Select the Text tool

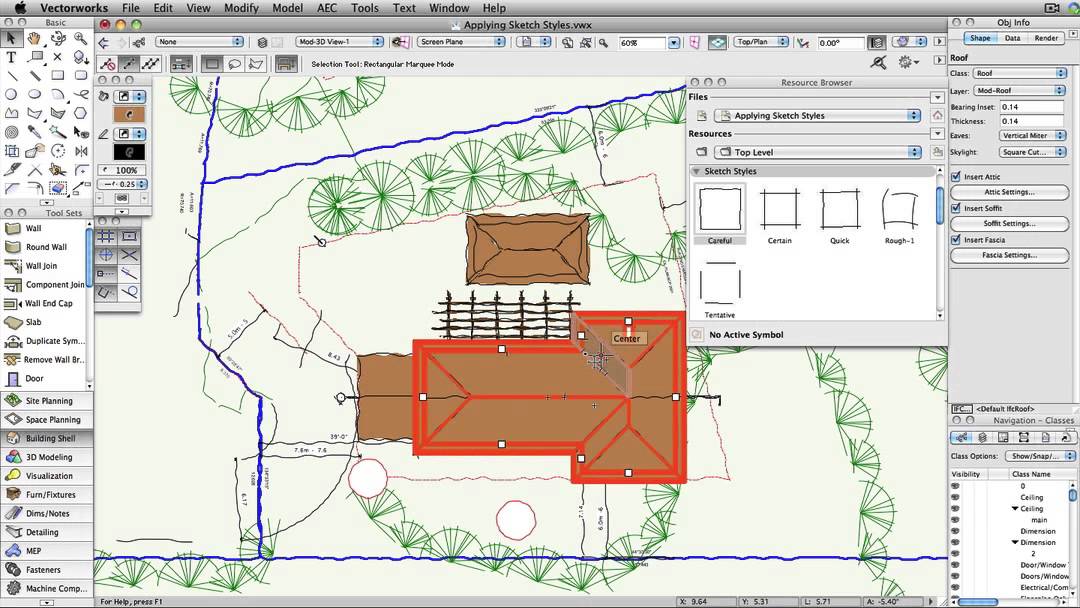[x=11, y=57]
